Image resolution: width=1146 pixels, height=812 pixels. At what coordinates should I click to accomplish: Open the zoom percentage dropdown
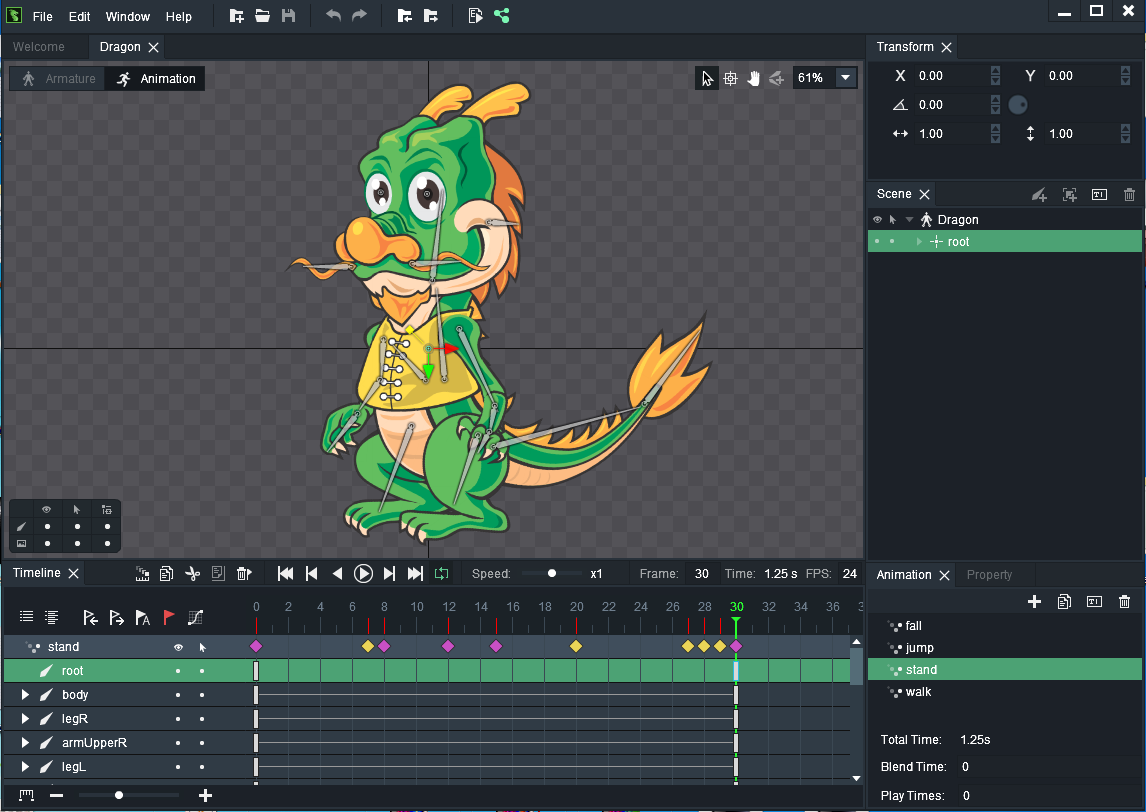pyautogui.click(x=845, y=78)
